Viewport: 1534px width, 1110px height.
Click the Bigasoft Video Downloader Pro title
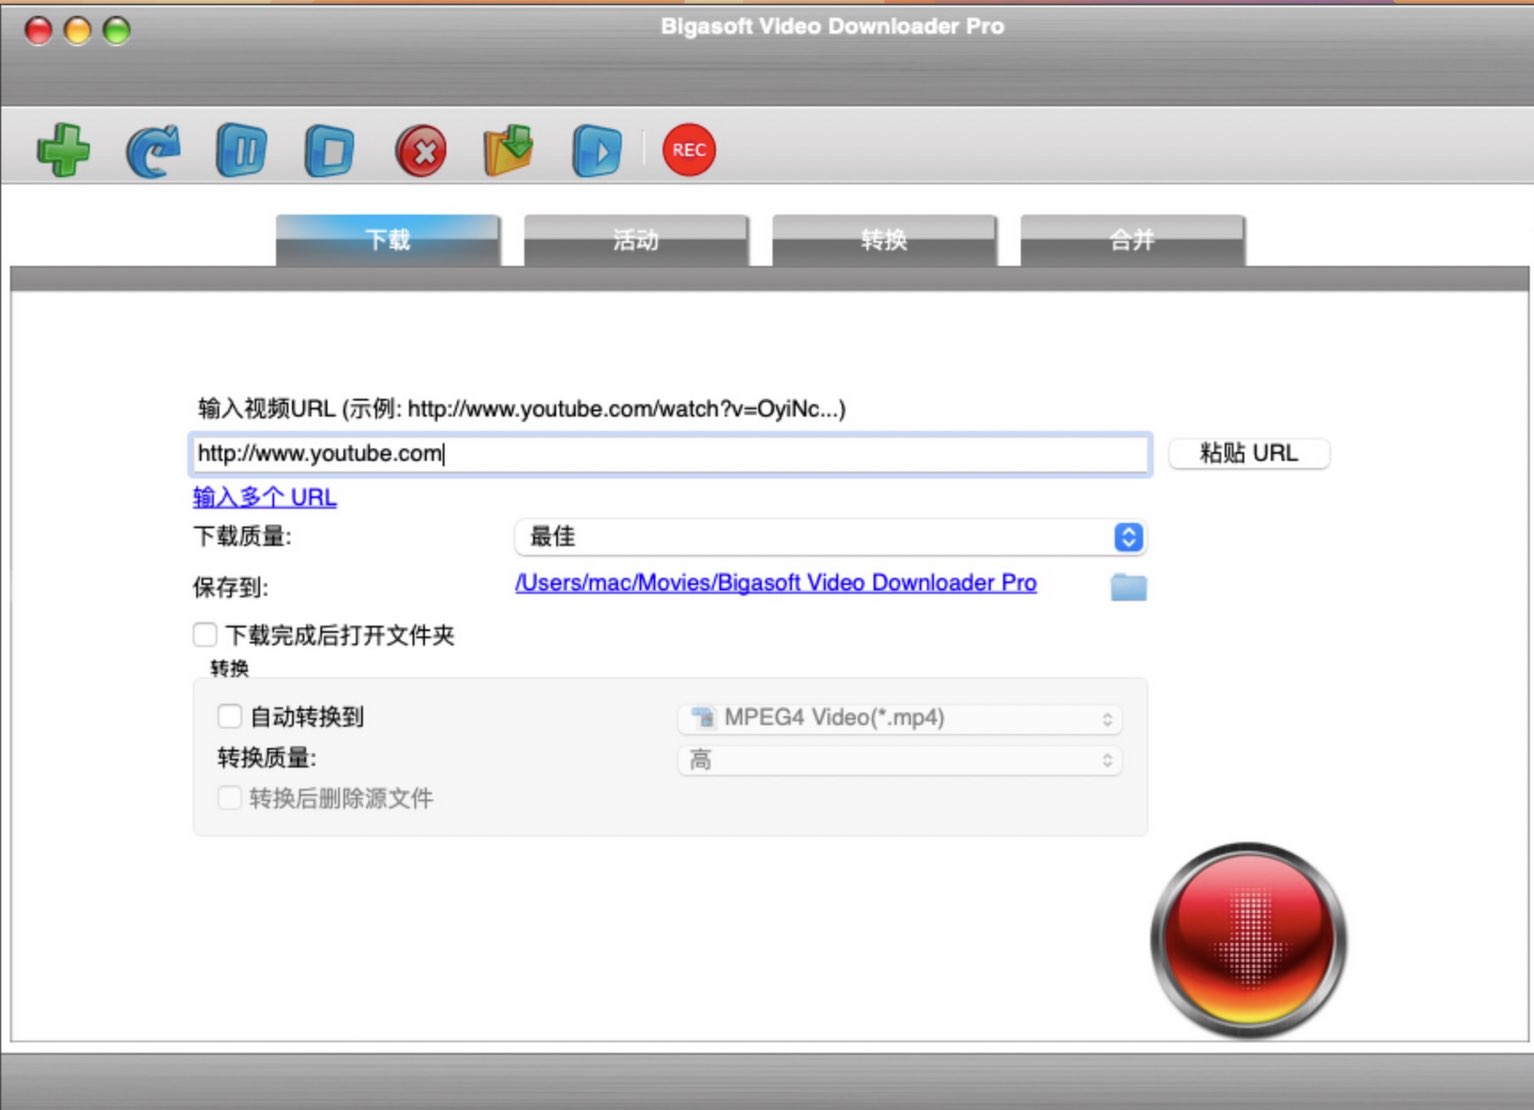[x=832, y=27]
